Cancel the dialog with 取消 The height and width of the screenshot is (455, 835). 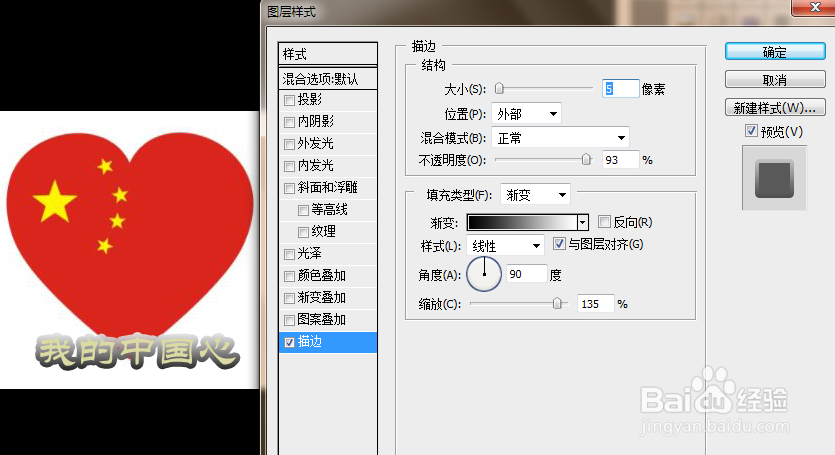[775, 80]
